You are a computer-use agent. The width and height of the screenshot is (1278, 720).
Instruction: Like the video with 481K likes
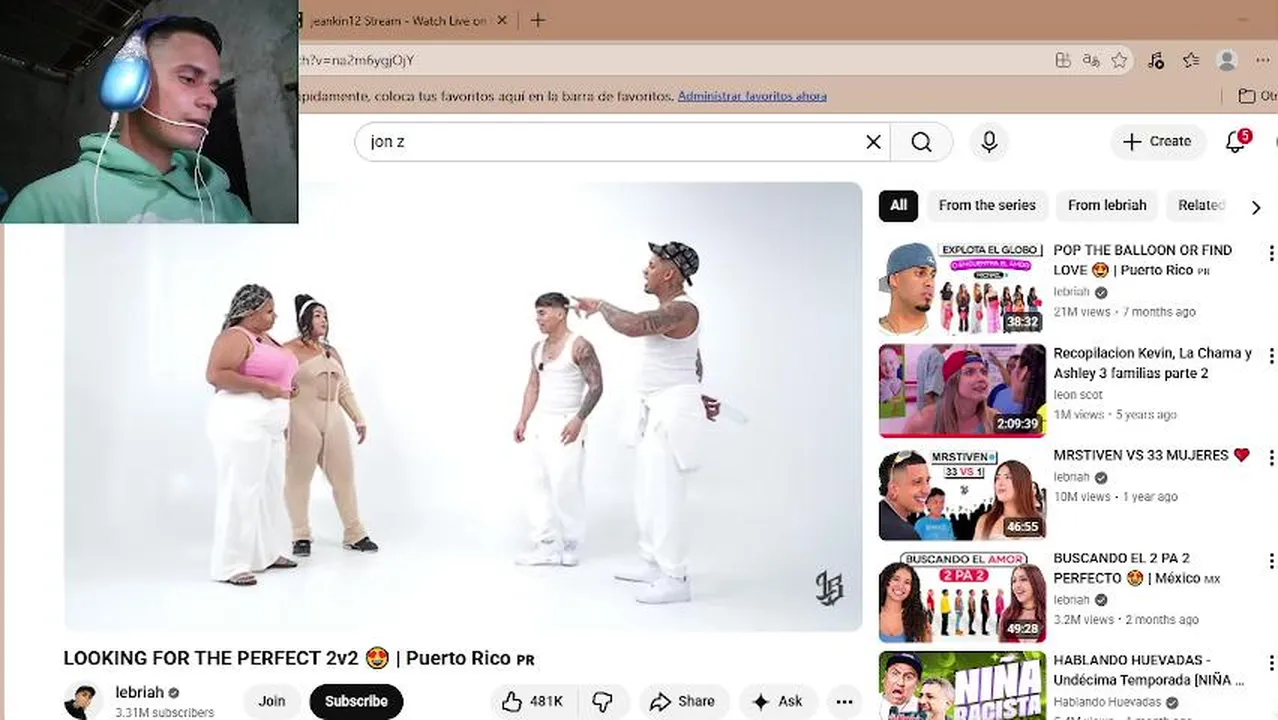[532, 701]
